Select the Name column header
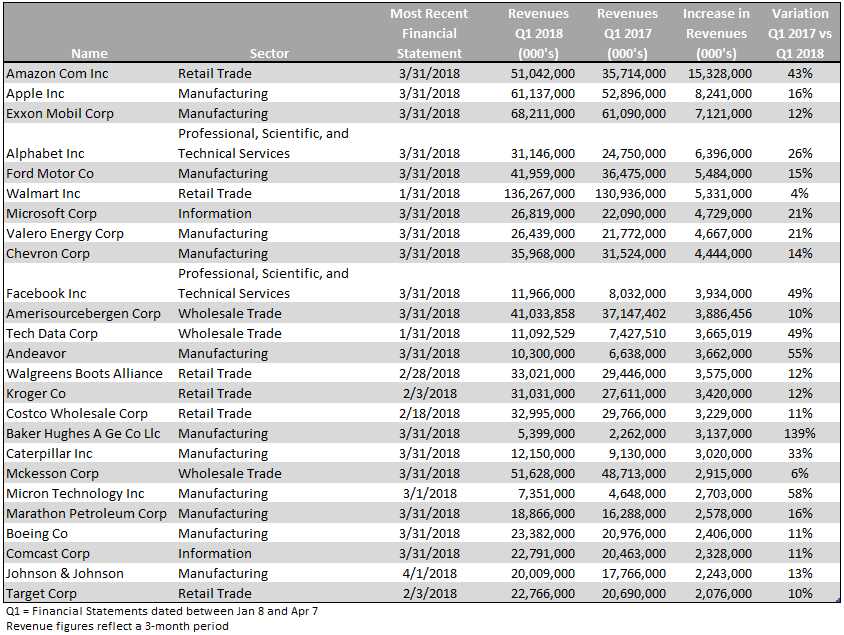This screenshot has height=635, width=844. [x=89, y=53]
